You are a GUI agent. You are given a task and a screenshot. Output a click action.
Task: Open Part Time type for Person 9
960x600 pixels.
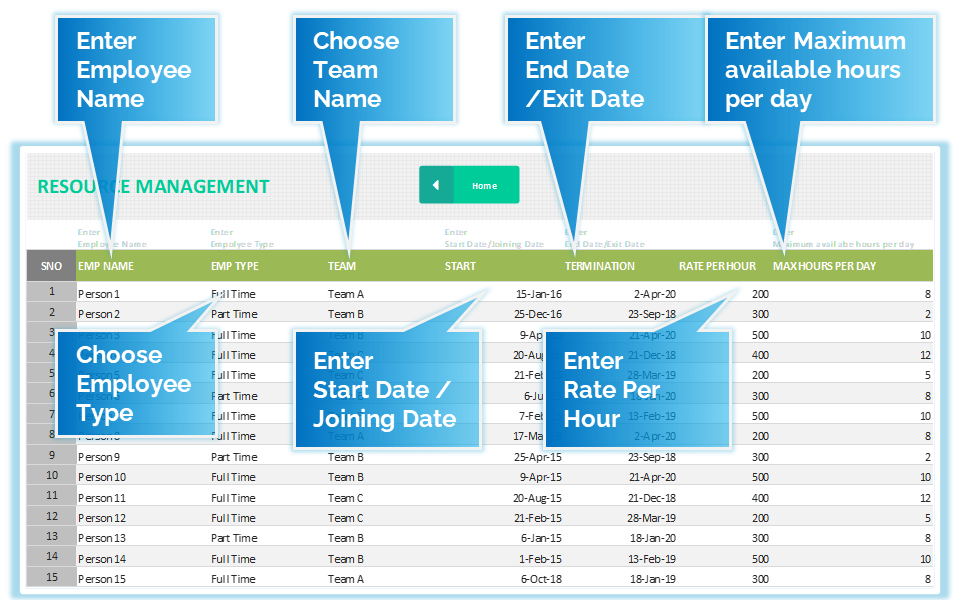234,457
